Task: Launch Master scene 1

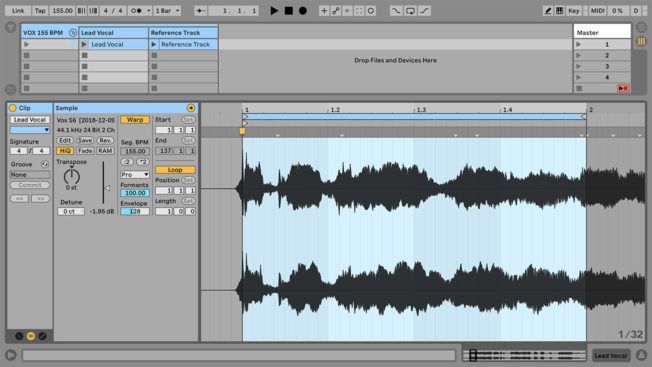Action: coord(578,44)
